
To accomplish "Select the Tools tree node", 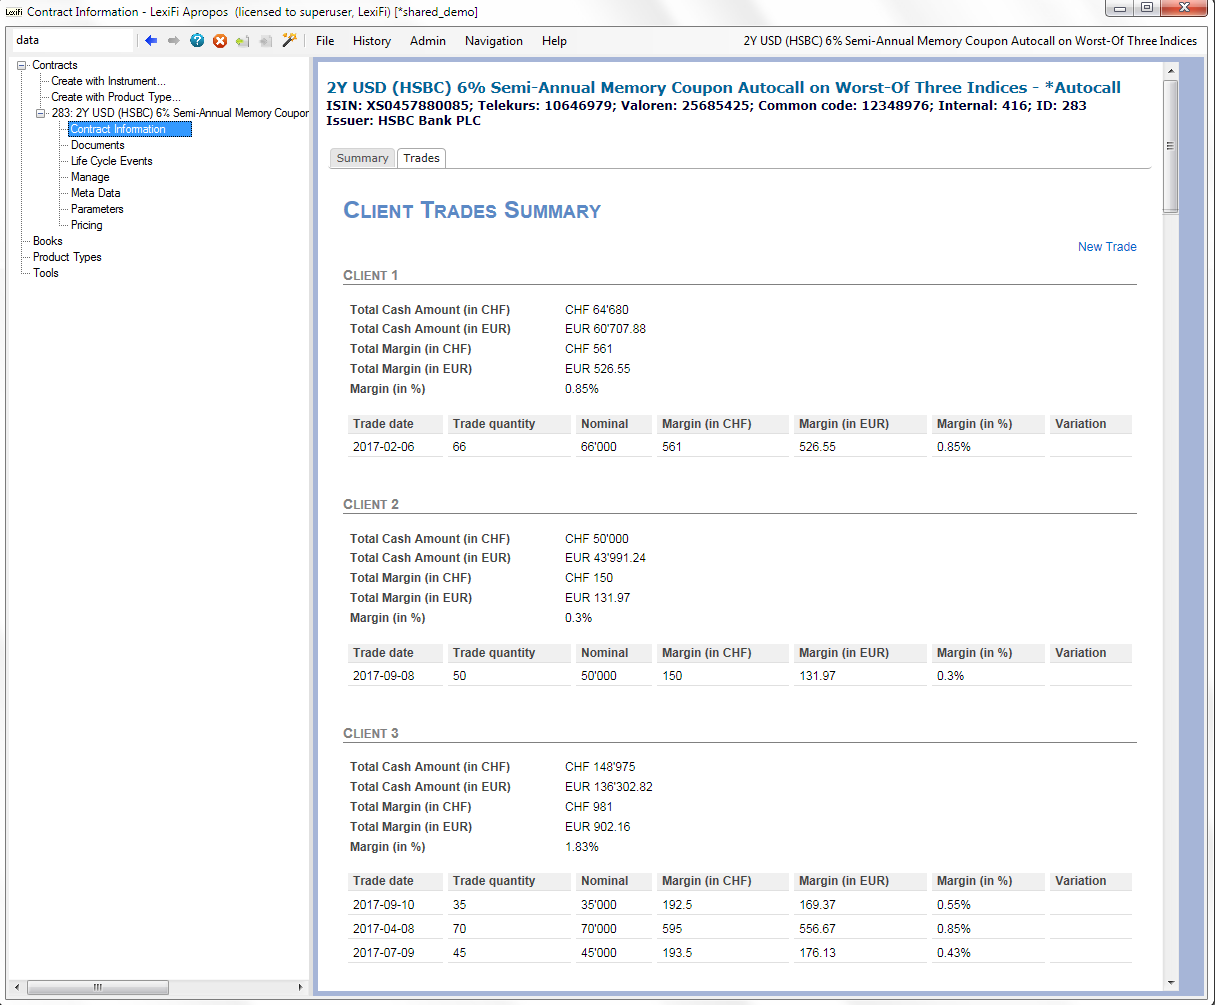I will [x=46, y=273].
